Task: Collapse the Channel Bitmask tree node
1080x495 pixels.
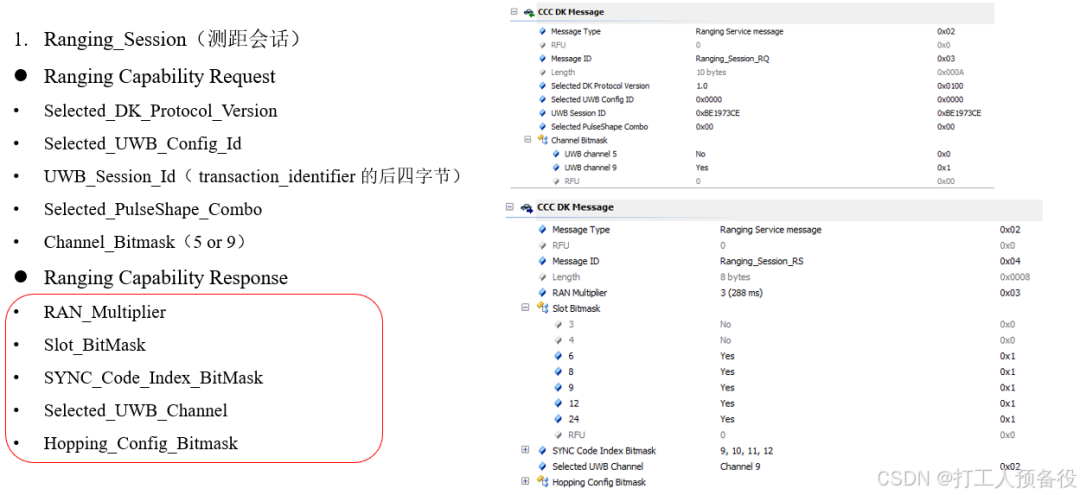Action: 528,140
